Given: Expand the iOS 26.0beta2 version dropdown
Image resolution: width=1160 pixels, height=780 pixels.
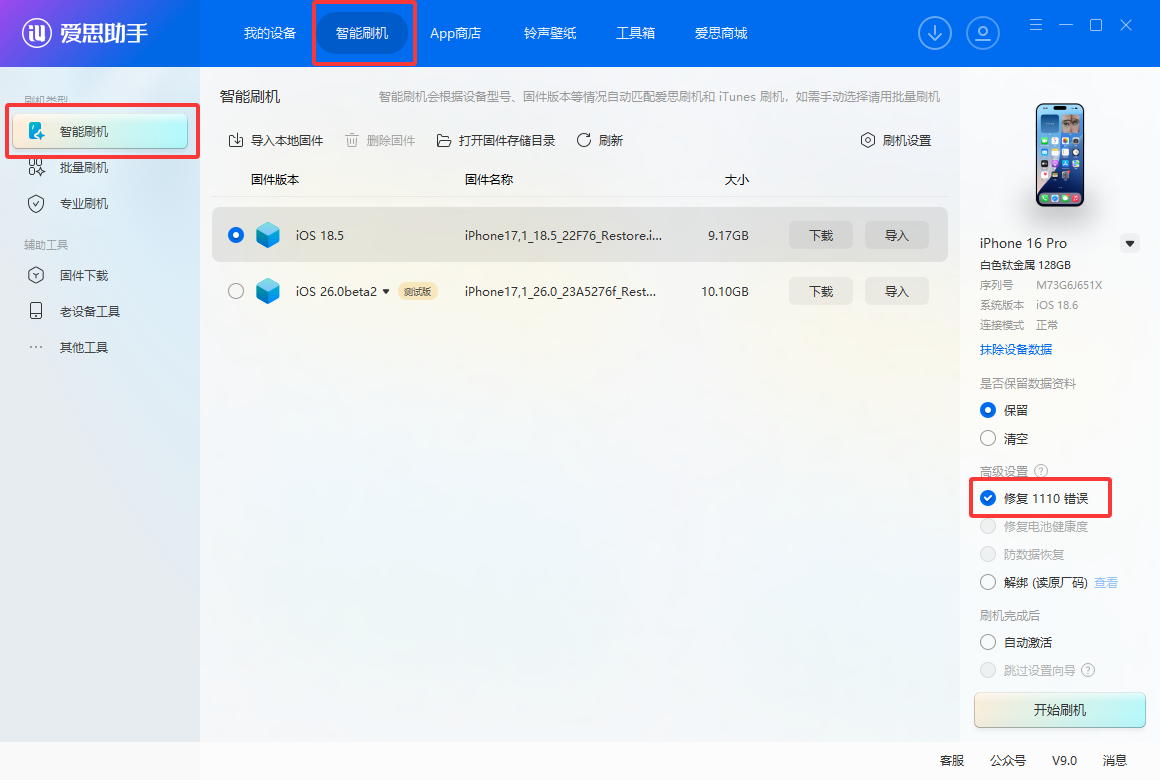Looking at the screenshot, I should pos(386,292).
